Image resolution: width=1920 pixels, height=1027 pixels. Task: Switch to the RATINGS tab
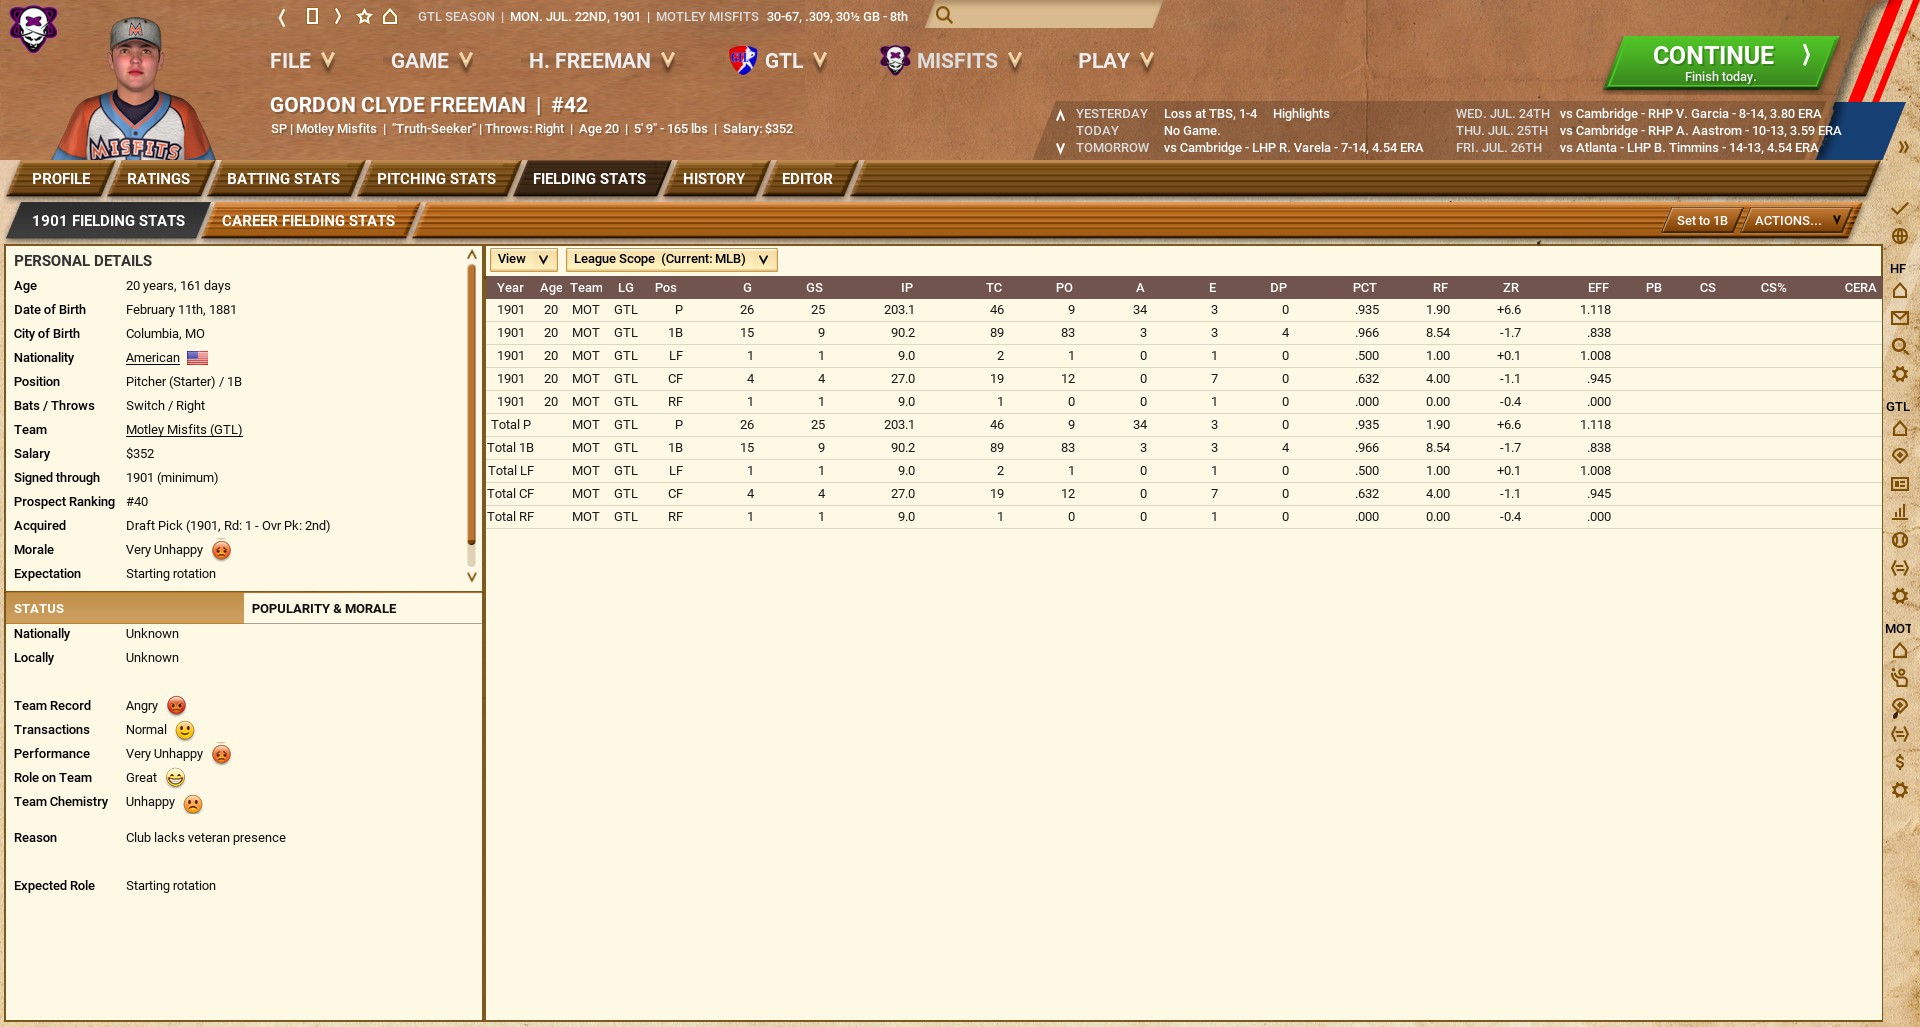(x=158, y=179)
